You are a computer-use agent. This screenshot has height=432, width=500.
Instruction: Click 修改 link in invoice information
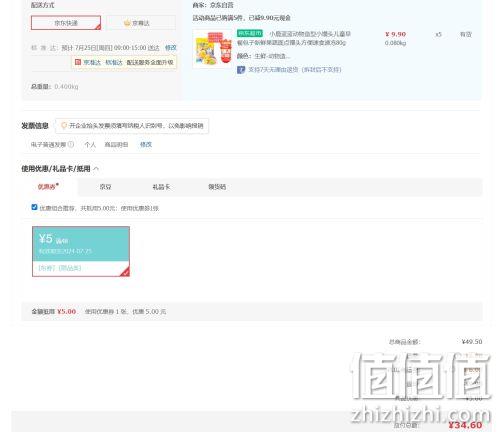(x=146, y=144)
